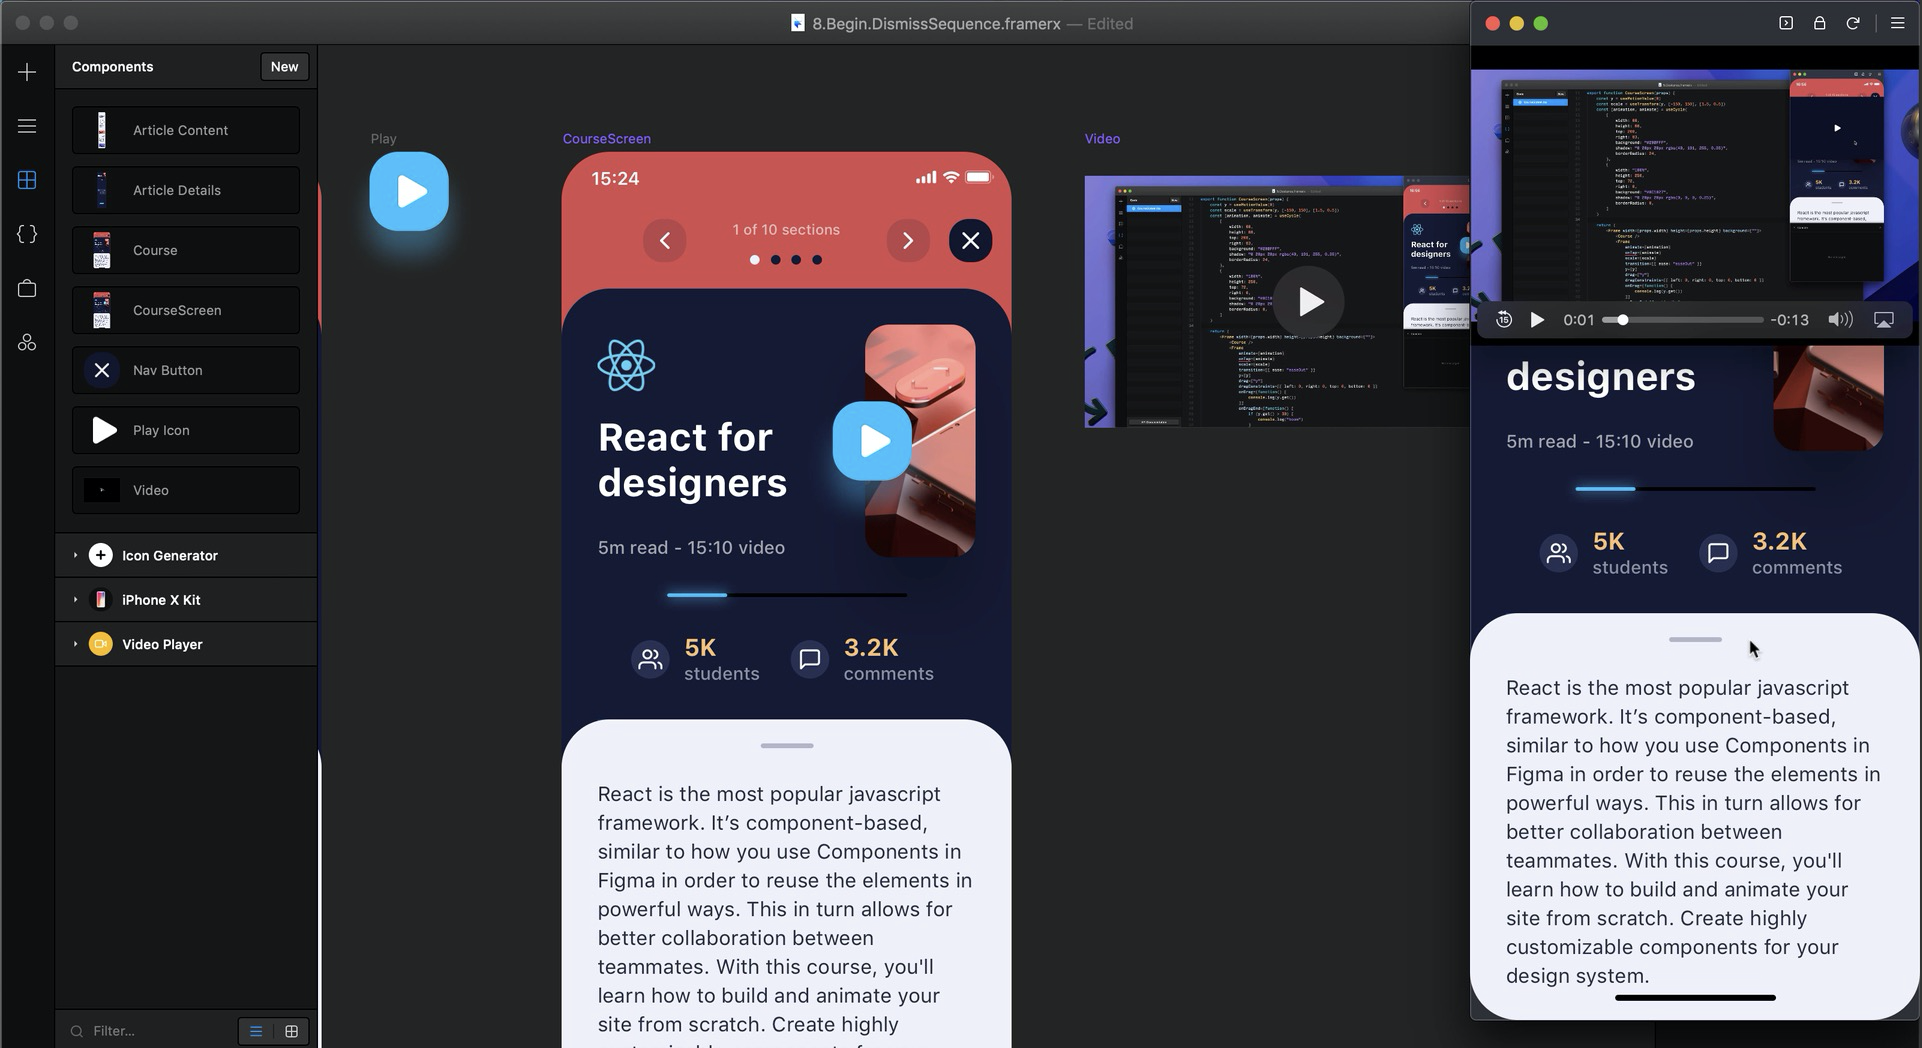This screenshot has width=1922, height=1048.
Task: Click the dark close X nav button
Action: click(x=970, y=241)
